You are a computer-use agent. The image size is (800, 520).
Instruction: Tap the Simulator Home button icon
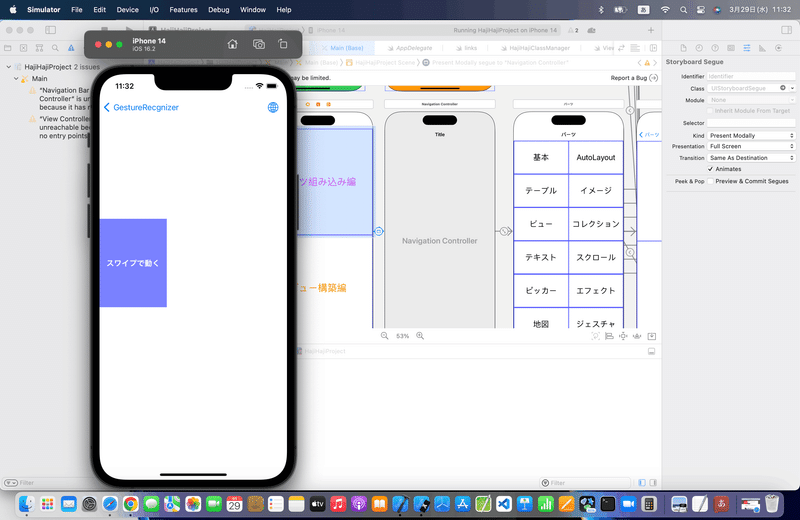232,44
